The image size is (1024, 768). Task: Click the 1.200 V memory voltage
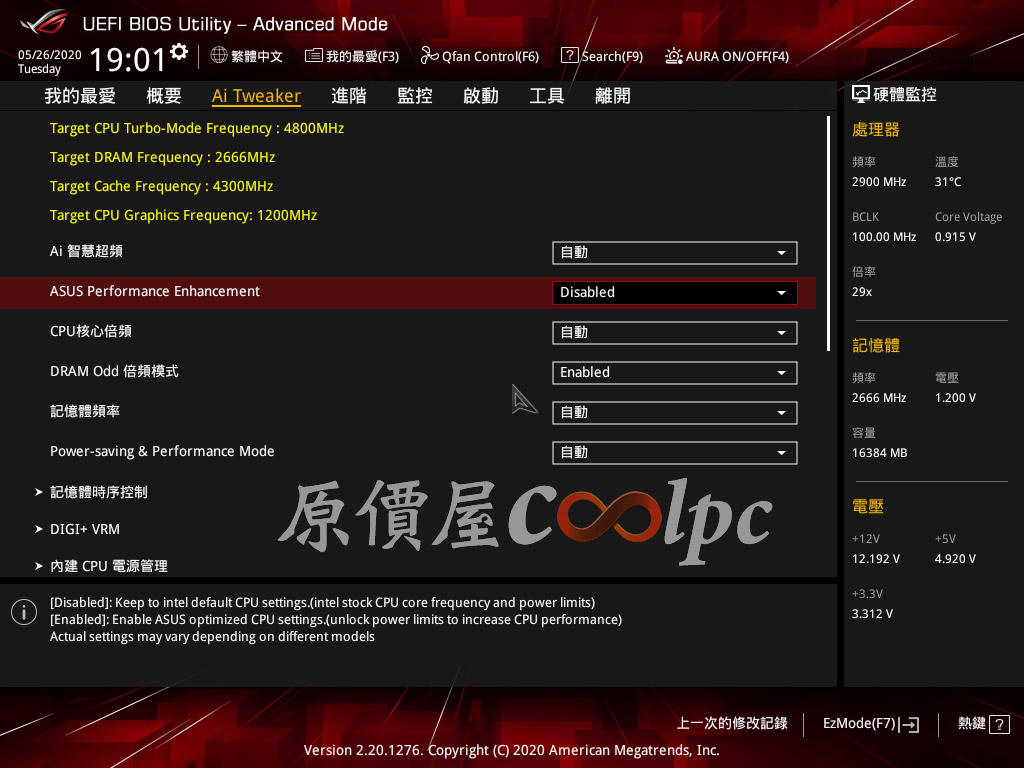(x=955, y=398)
